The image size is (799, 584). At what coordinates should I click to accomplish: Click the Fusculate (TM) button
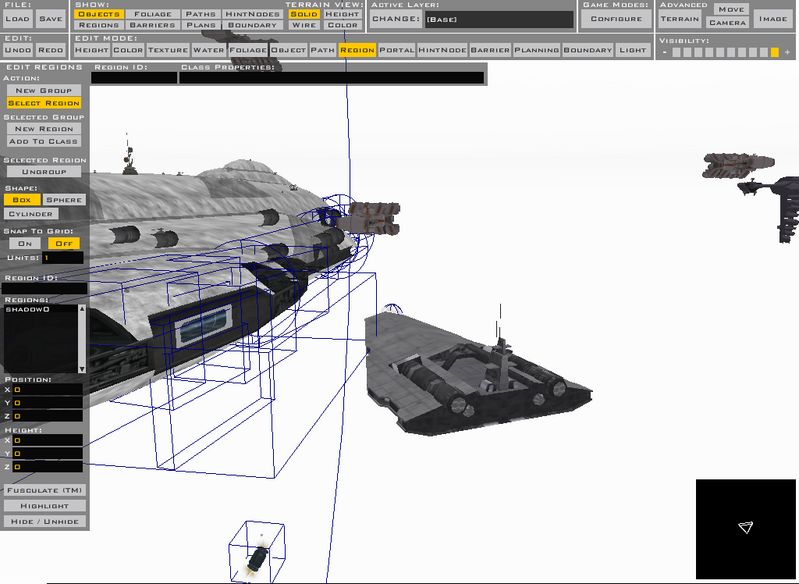pos(44,490)
